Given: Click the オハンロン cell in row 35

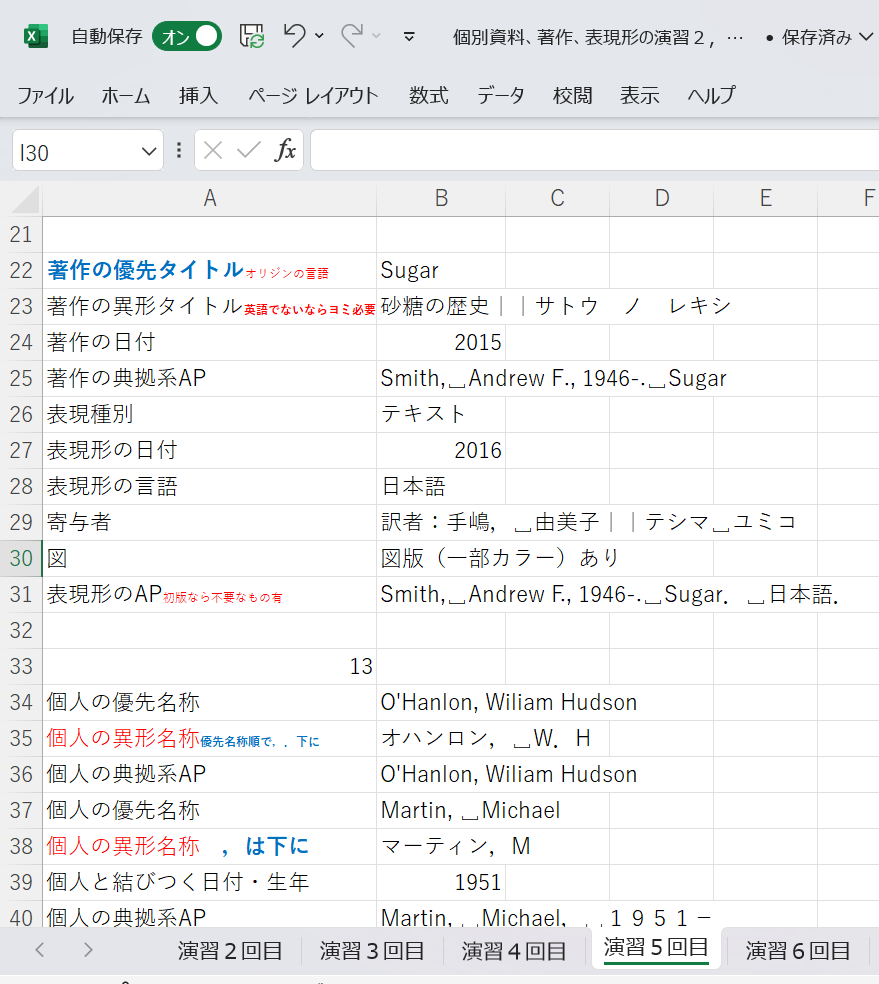Looking at the screenshot, I should pyautogui.click(x=441, y=738).
